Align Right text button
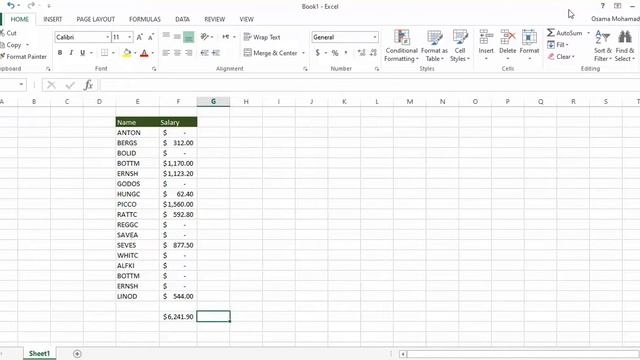This screenshot has width=640, height=360. click(x=189, y=53)
